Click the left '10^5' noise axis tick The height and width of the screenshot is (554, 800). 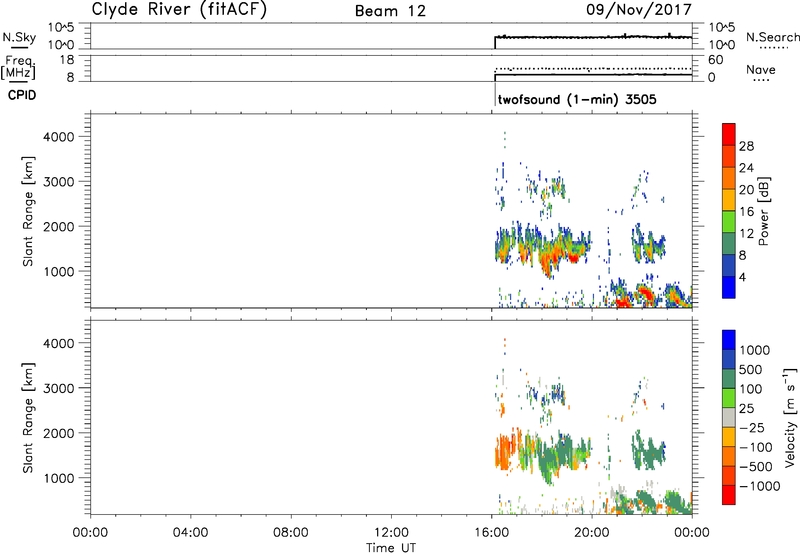[x=61, y=28]
